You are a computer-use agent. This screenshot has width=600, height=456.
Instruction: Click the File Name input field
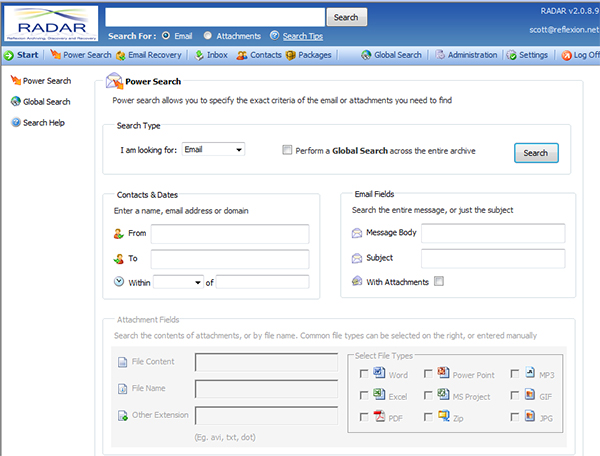pyautogui.click(x=266, y=389)
